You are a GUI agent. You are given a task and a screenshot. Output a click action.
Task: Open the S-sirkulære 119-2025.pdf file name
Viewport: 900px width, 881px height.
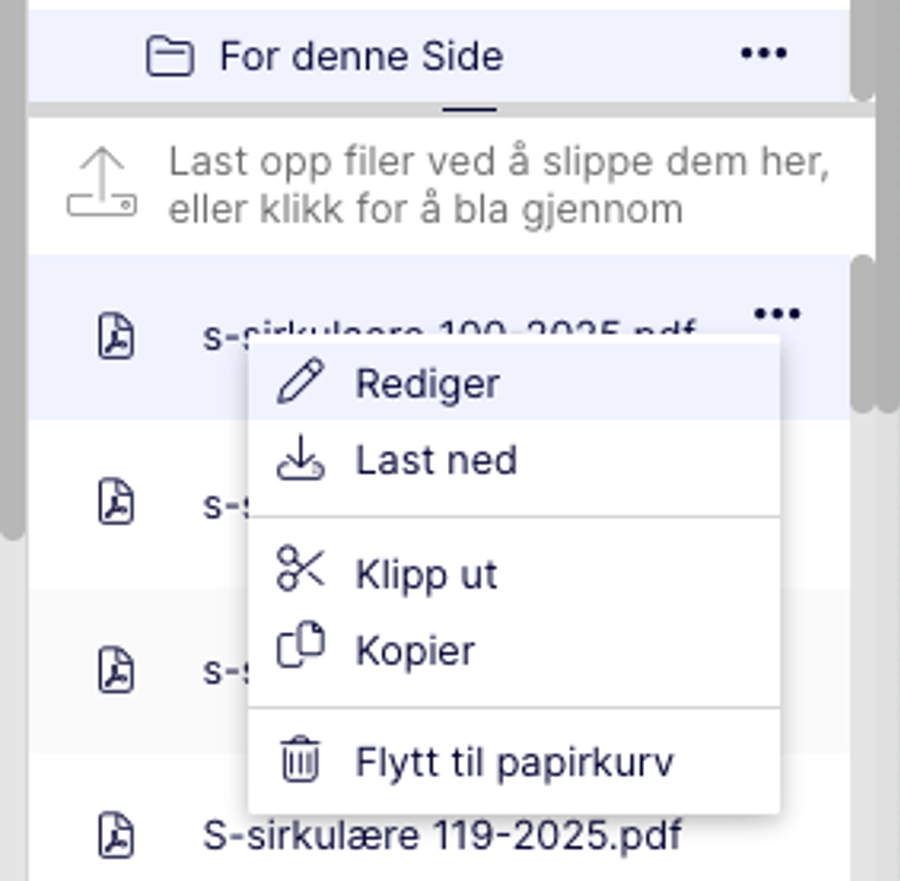[x=442, y=835]
